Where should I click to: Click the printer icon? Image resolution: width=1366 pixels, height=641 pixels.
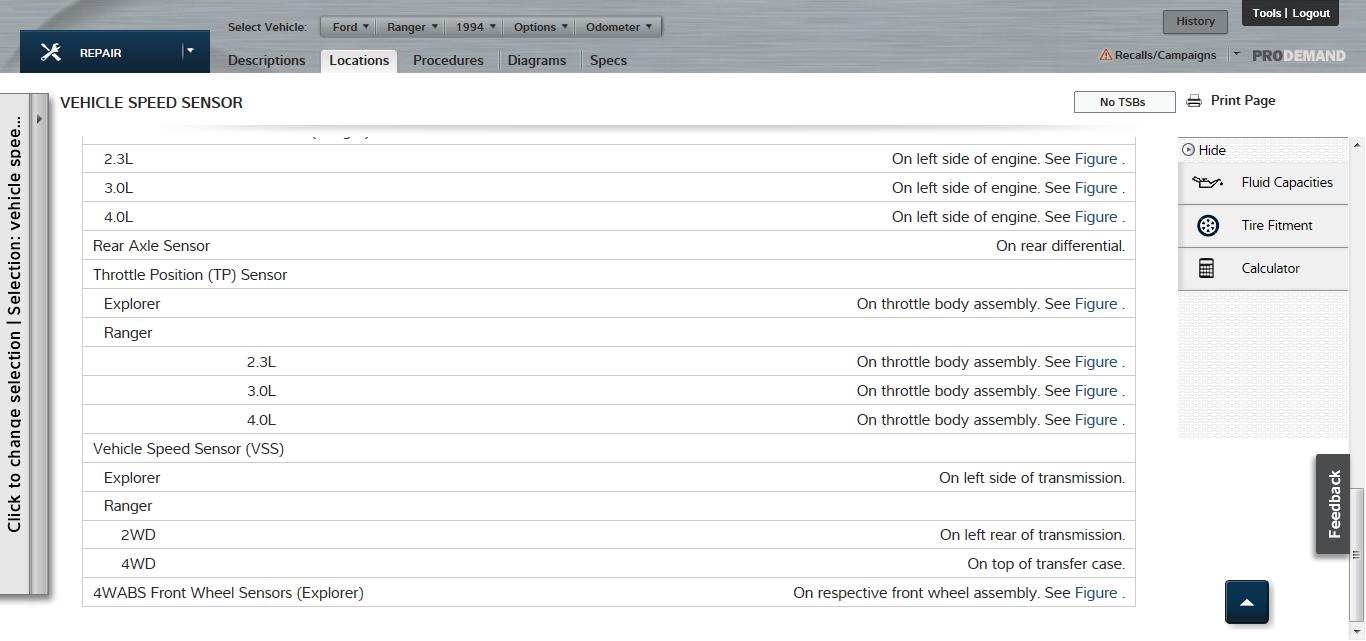[x=1194, y=101]
